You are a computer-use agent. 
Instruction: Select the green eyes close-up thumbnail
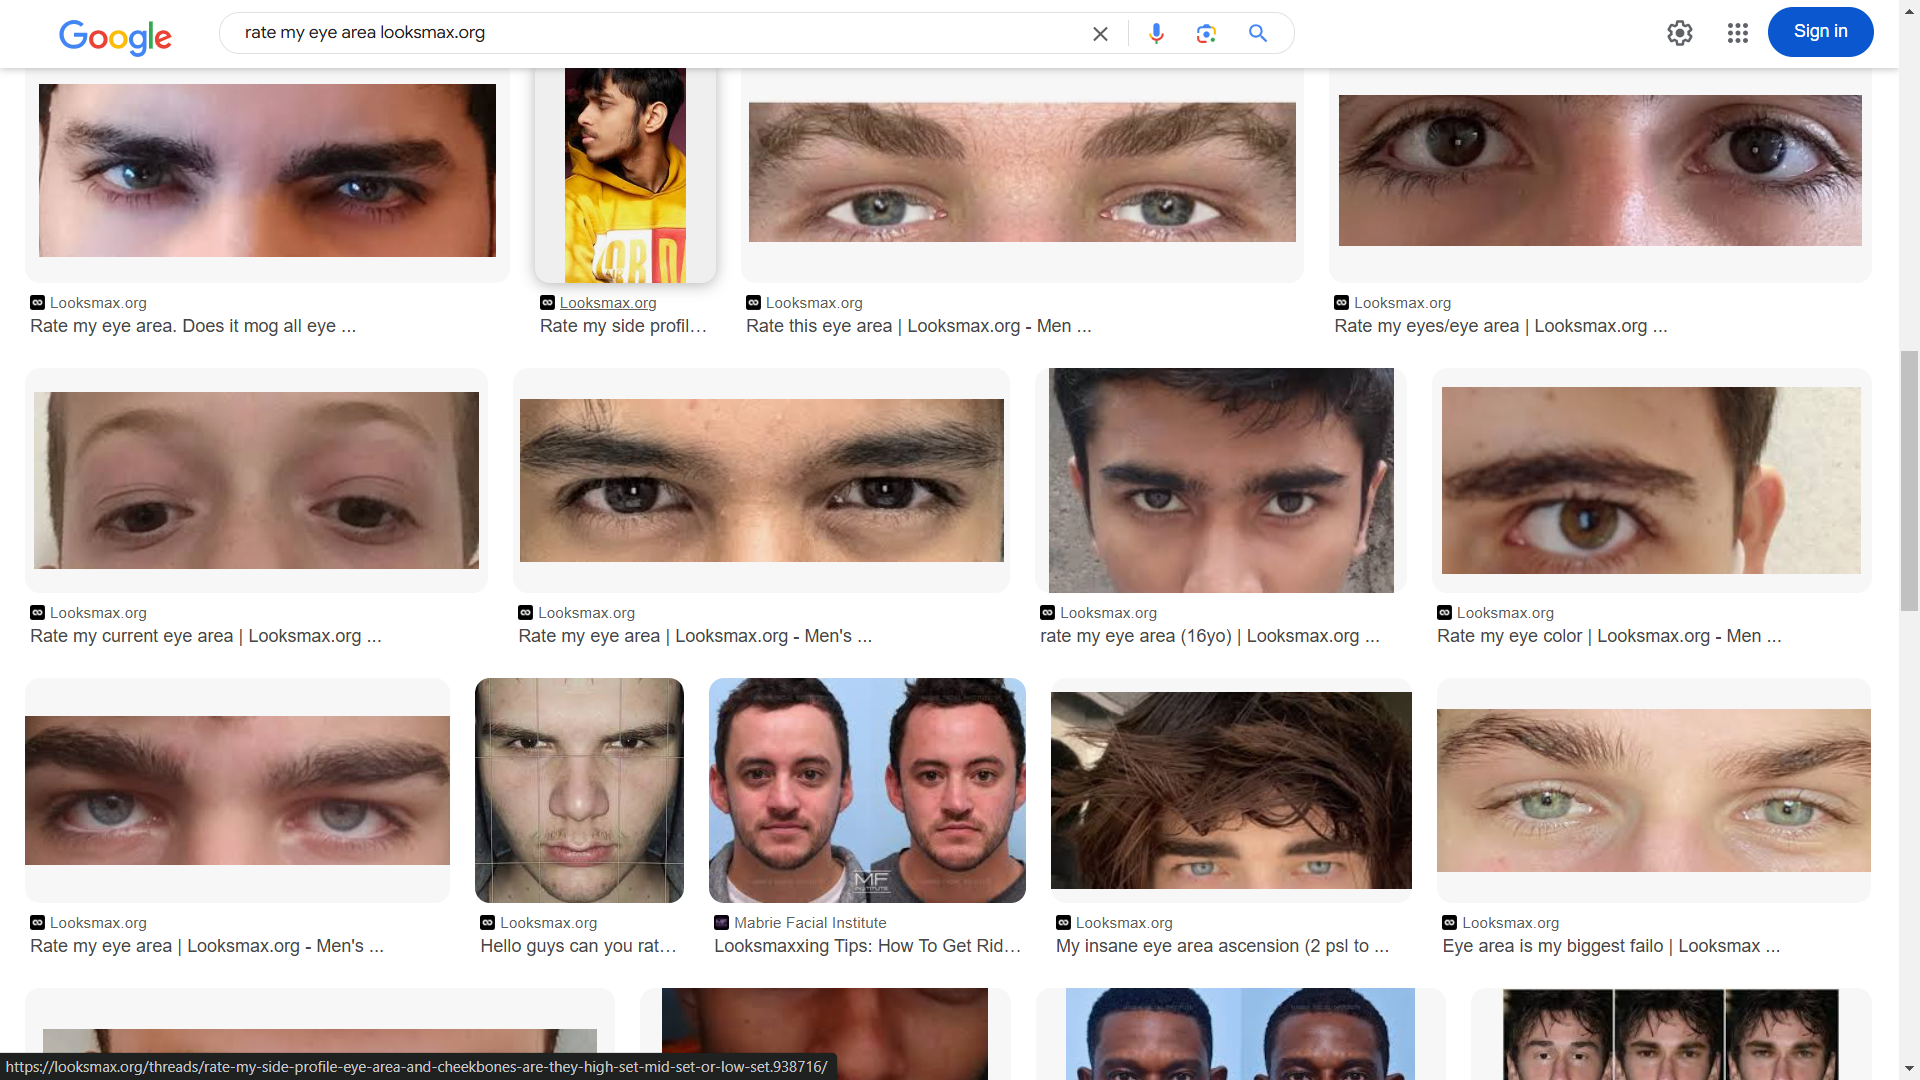(1653, 790)
